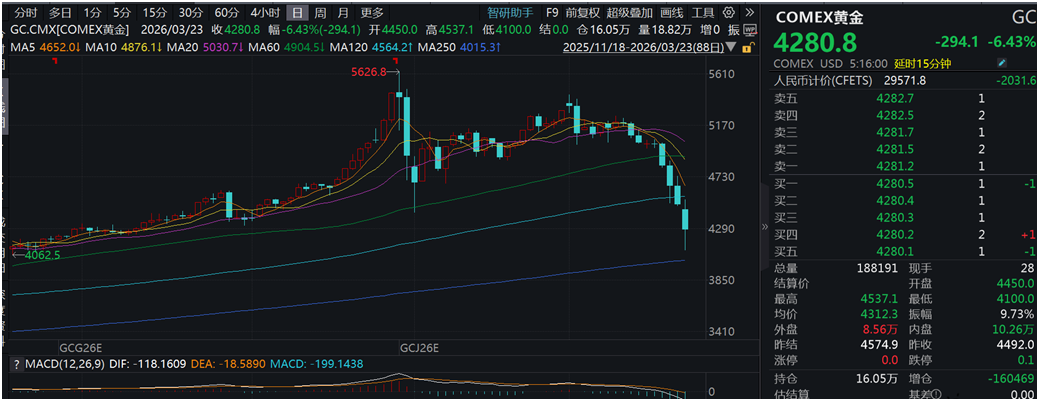Viewport: 1039px width, 401px height.
Task: Click the 4062.5 low price marker
Action: pos(44,253)
